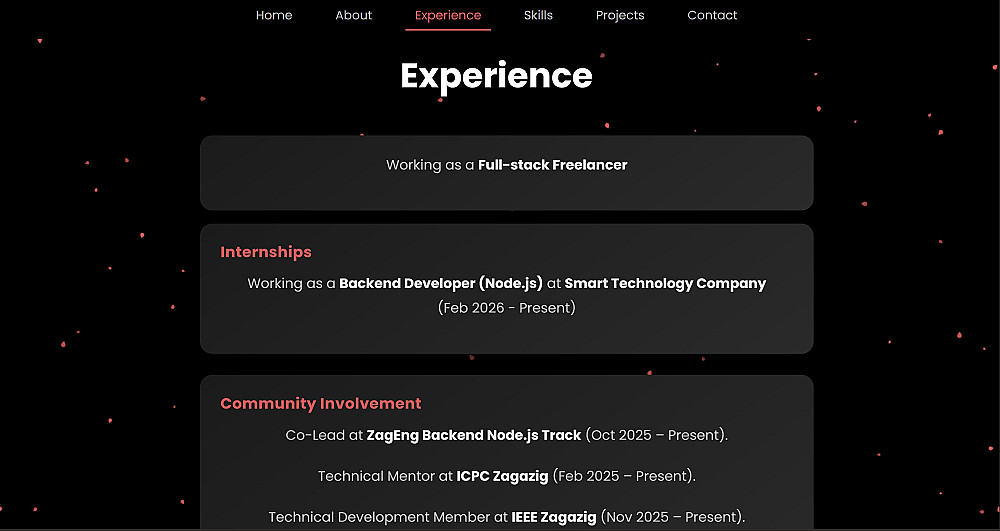The image size is (1000, 531).
Task: Click the ICPC Zagazig bold text
Action: click(x=502, y=476)
